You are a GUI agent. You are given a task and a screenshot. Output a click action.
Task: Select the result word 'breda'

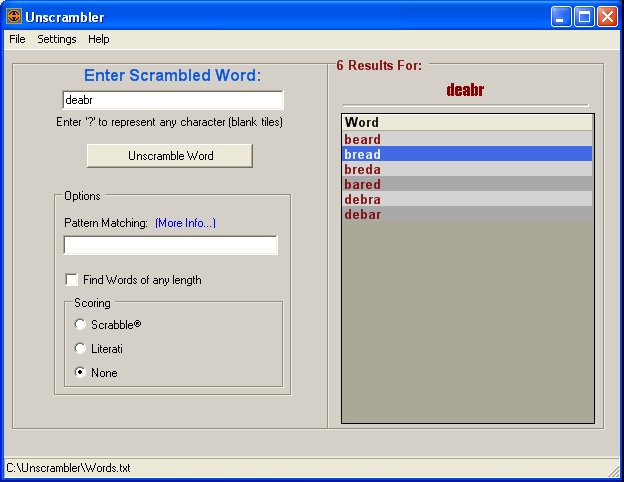[467, 169]
